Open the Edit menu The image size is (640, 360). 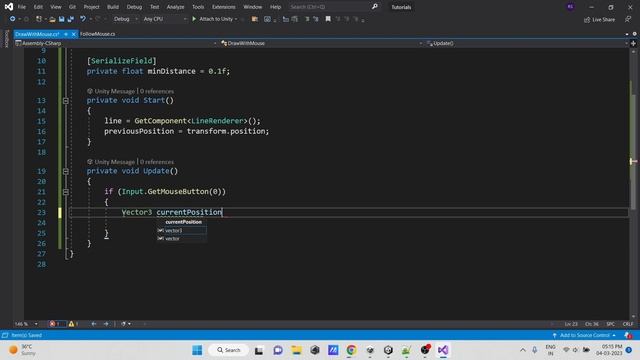click(38, 7)
